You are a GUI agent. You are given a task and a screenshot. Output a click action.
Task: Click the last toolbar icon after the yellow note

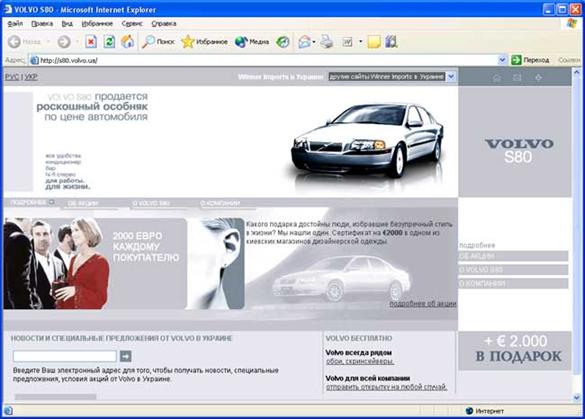click(x=391, y=42)
